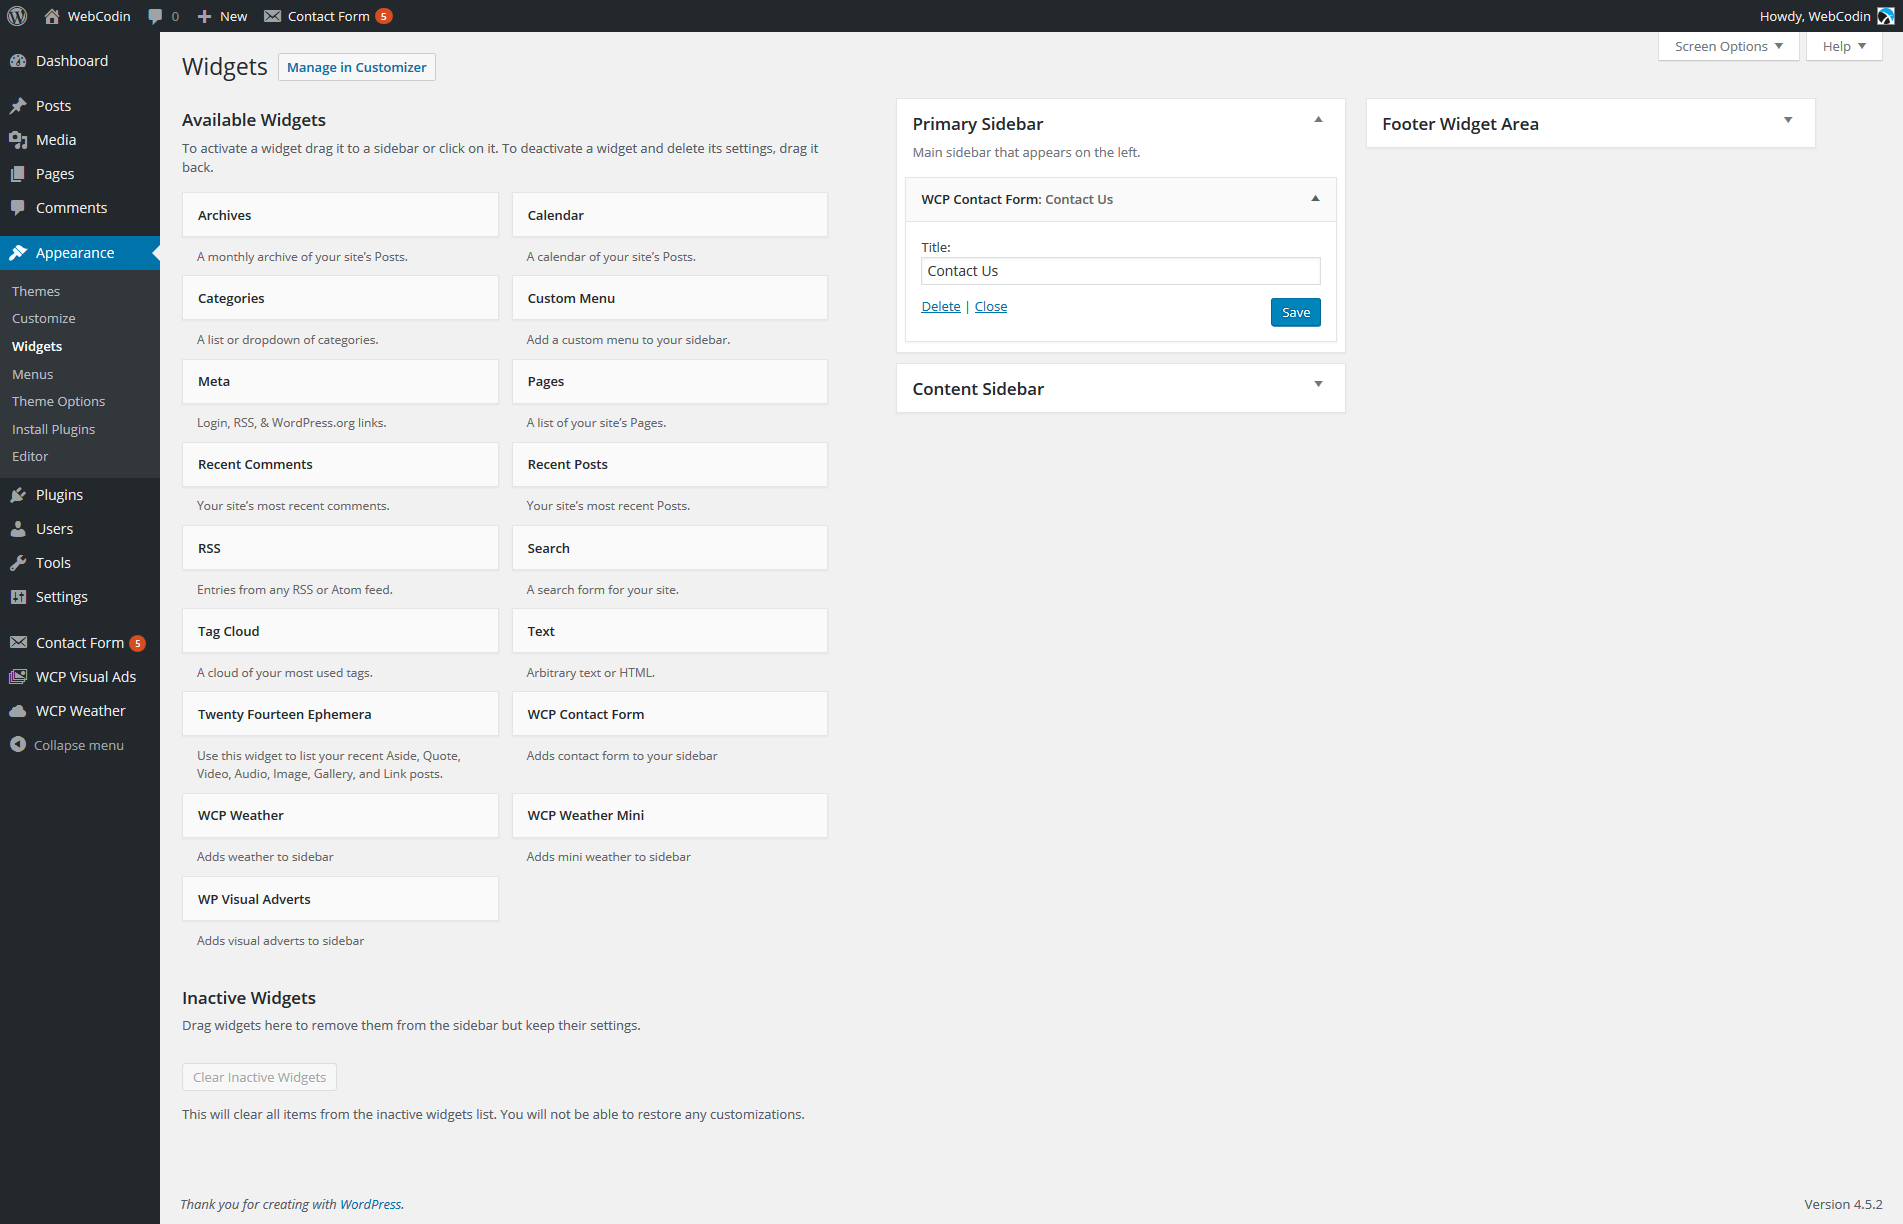Viewport: 1903px width, 1224px height.
Task: Click the Dashboard gauge icon in sidebar
Action: coord(18,61)
